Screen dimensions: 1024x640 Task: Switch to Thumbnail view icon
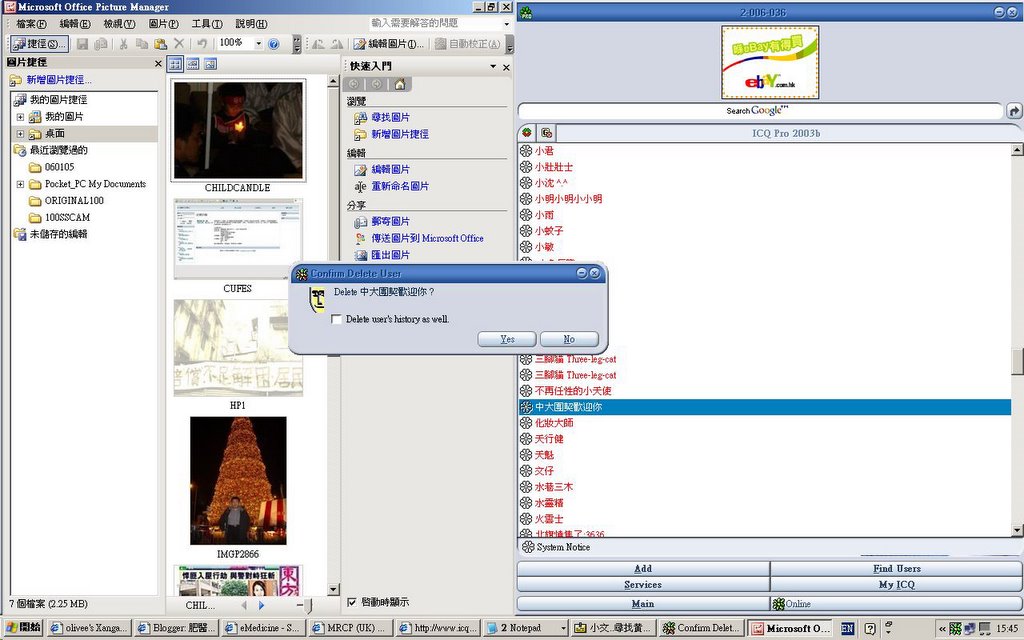point(175,63)
